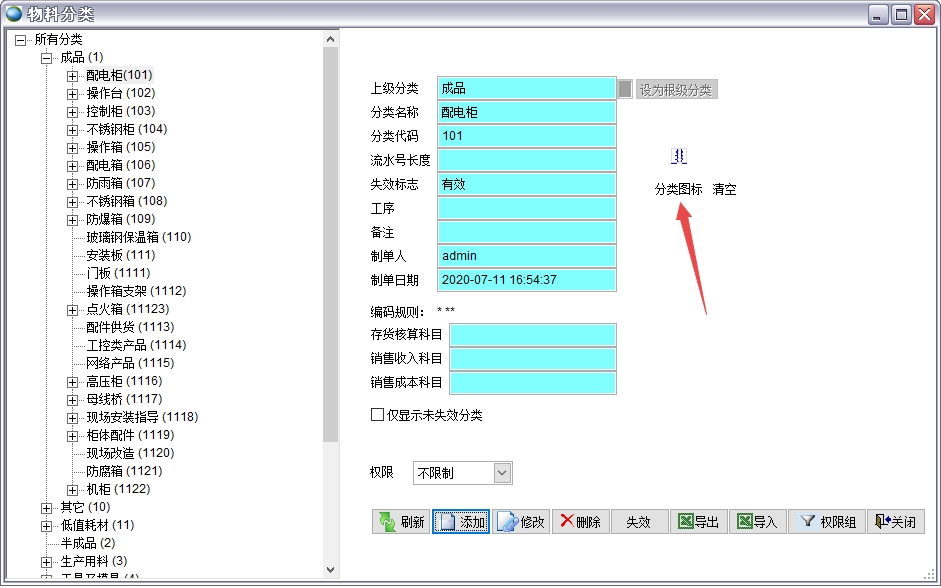Open the 权限 dropdown showing 不限制
Image resolution: width=941 pixels, height=588 pixels.
[x=502, y=473]
